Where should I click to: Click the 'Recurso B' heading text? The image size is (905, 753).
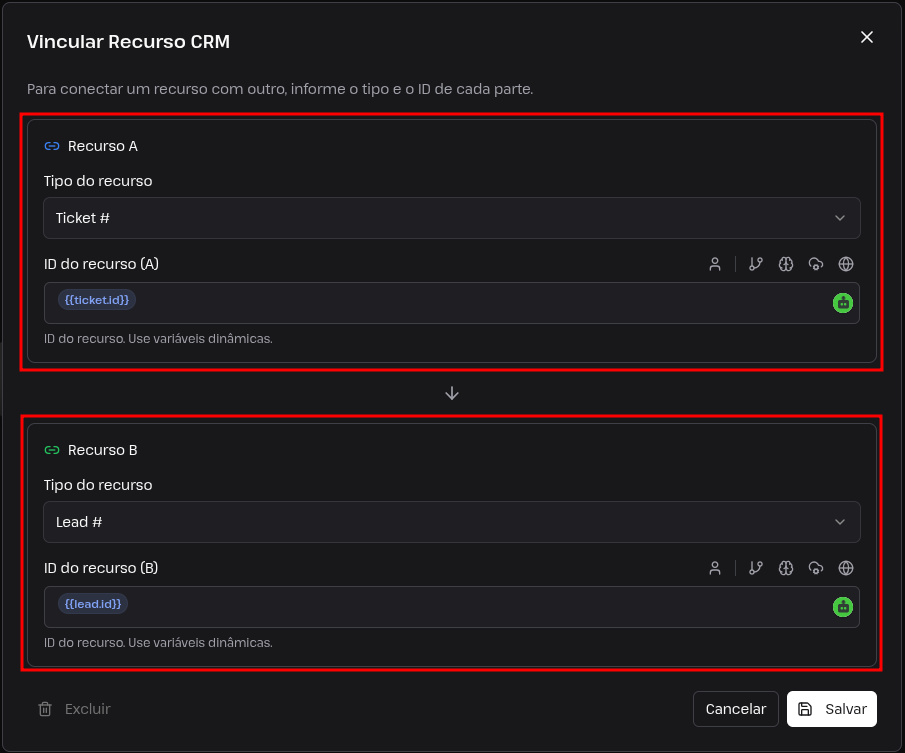[x=103, y=450]
